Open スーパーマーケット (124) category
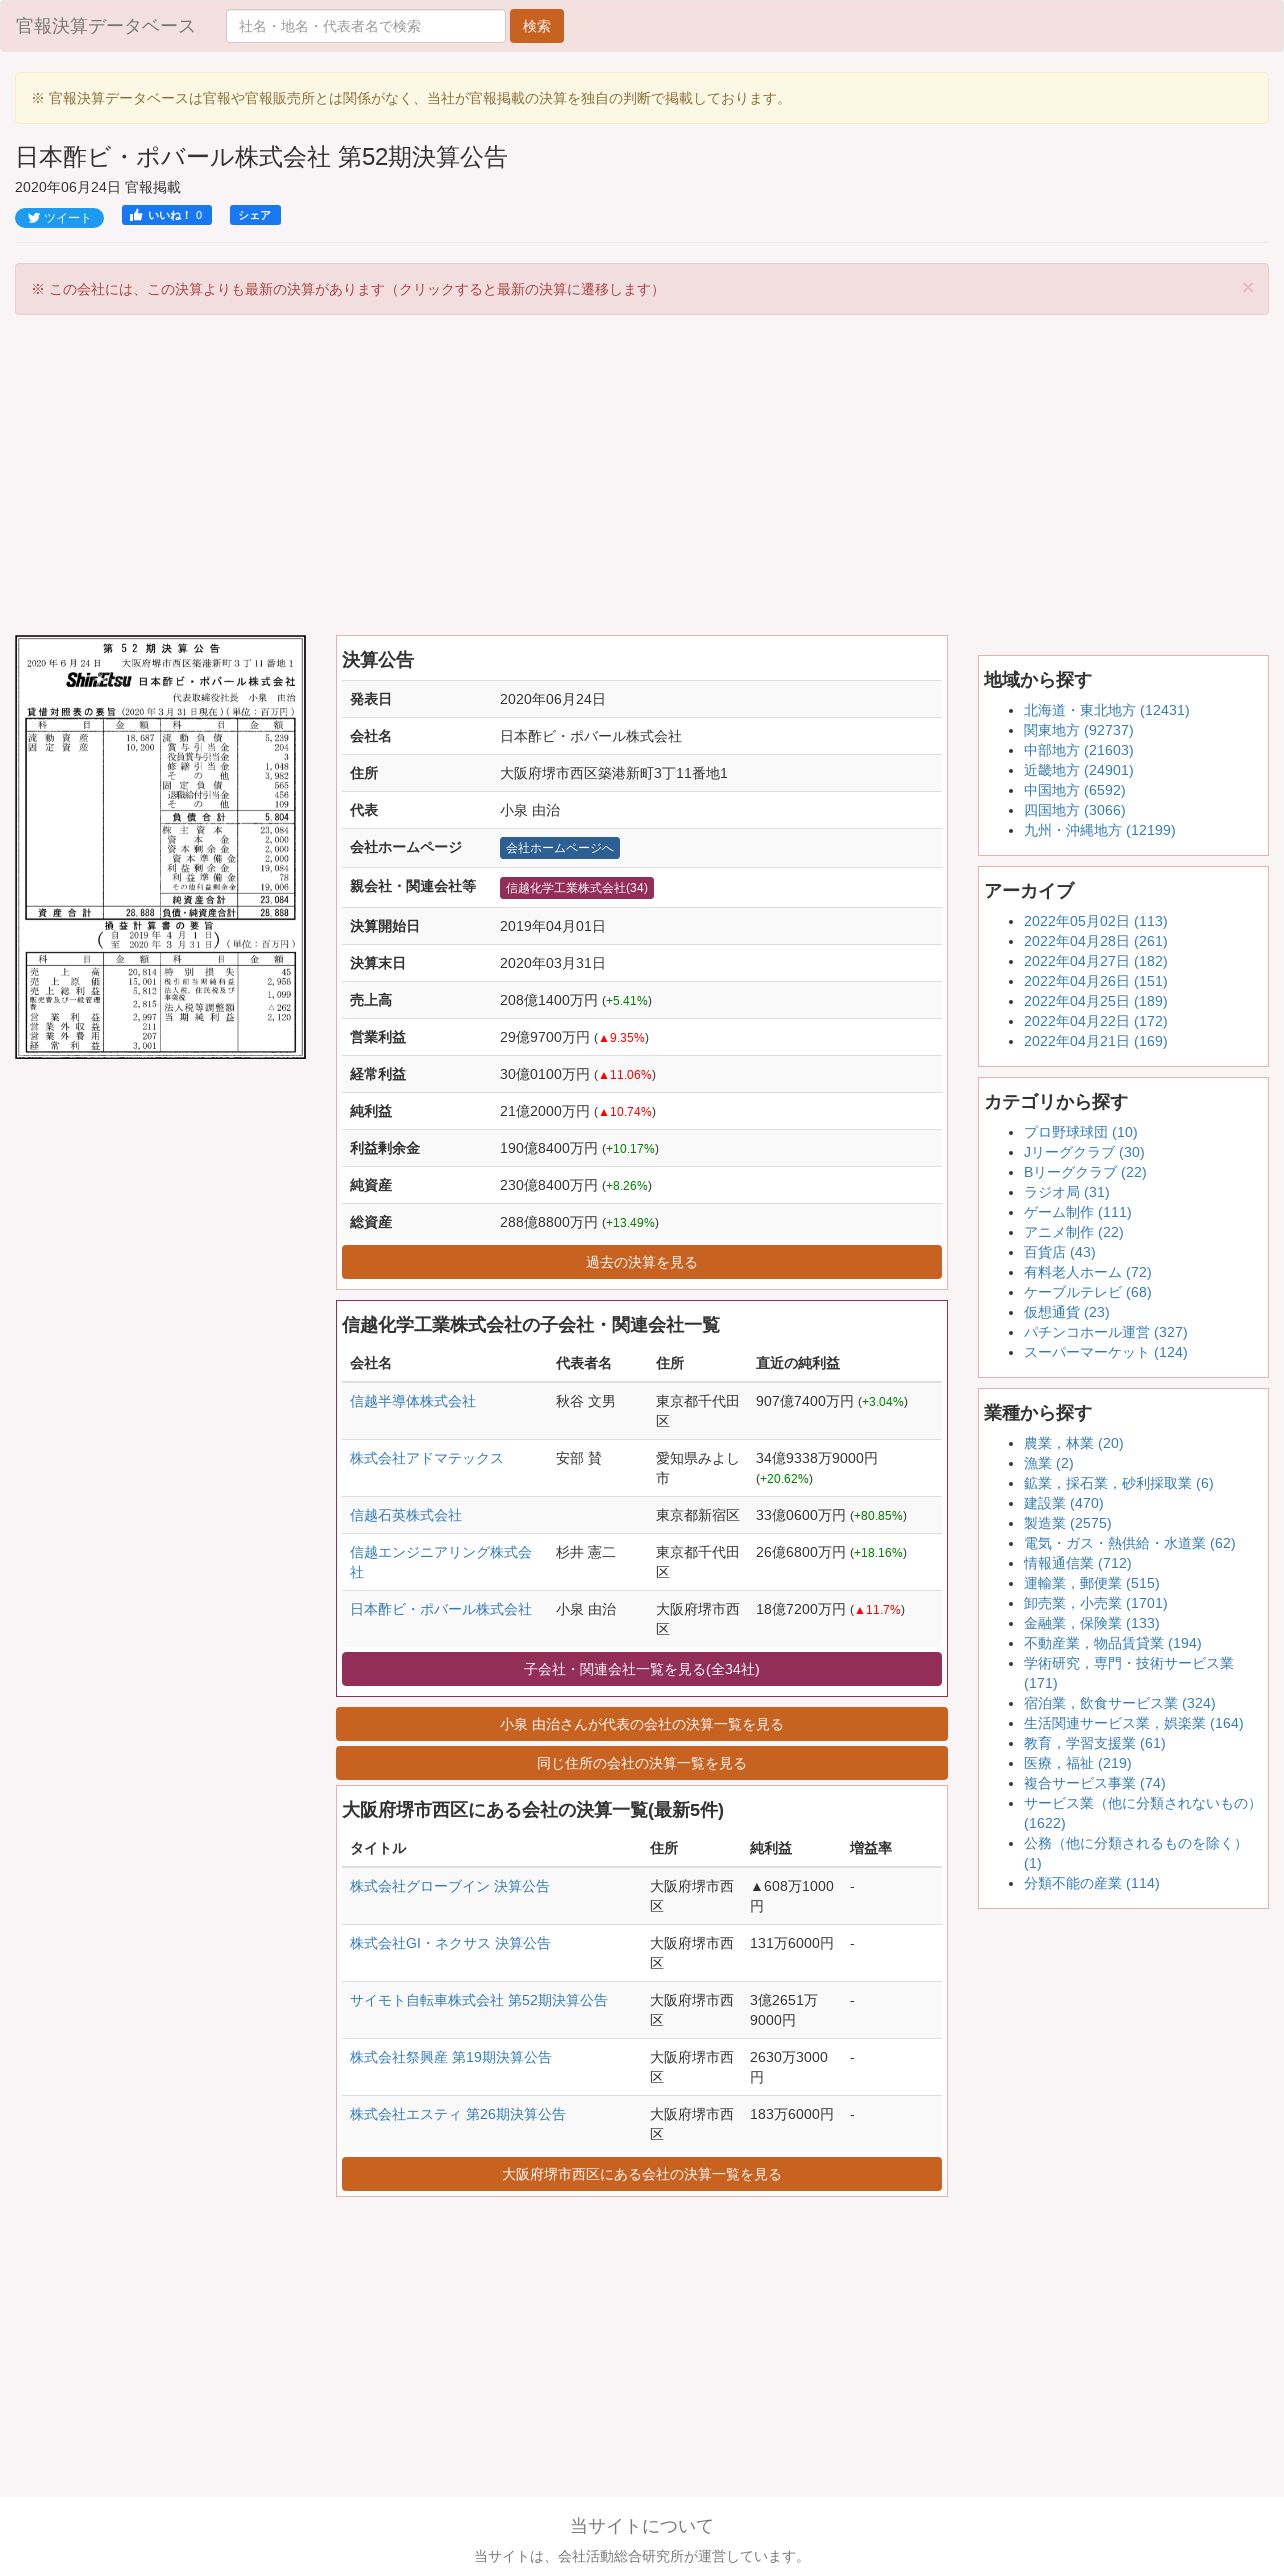 [x=1105, y=1352]
